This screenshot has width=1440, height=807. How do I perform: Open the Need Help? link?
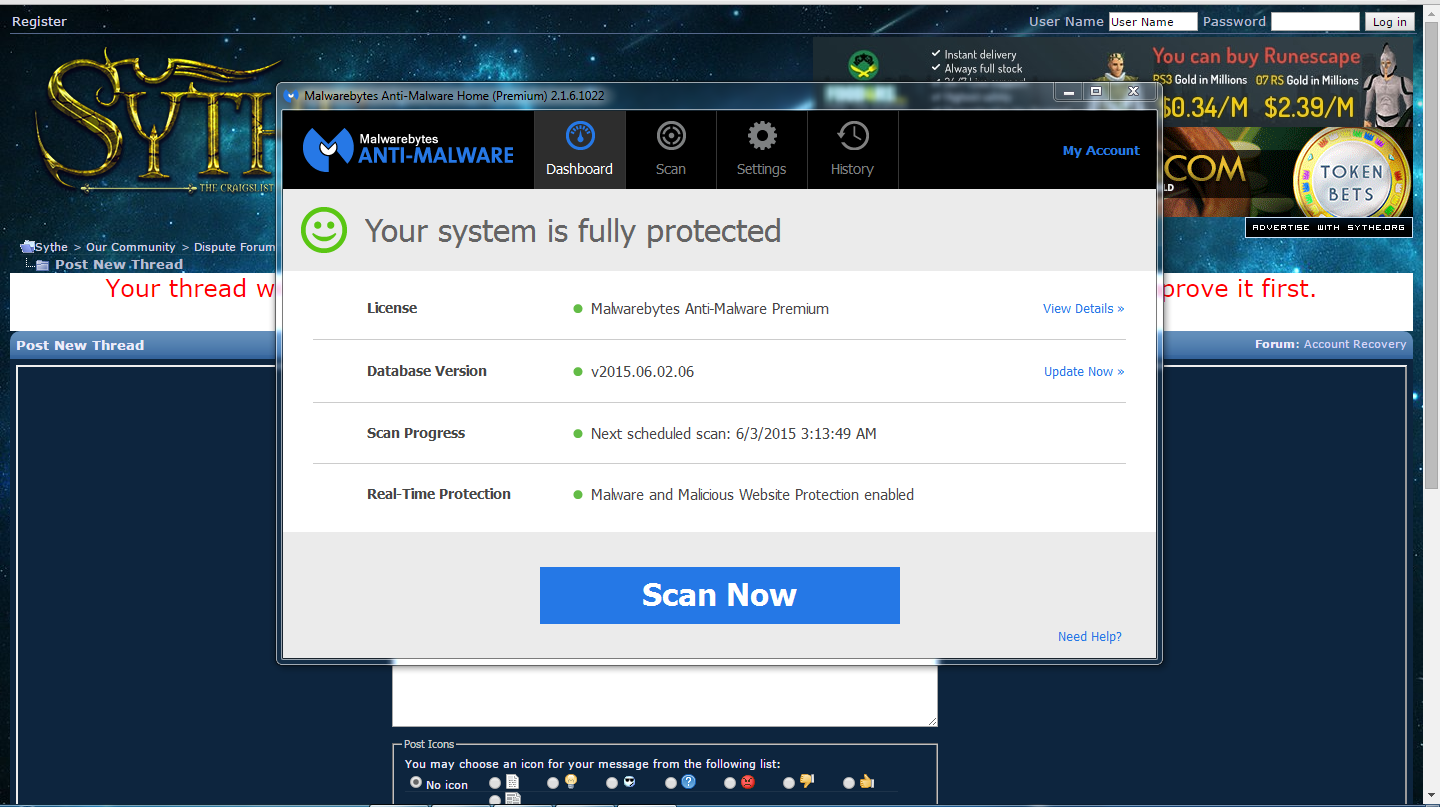pos(1090,637)
